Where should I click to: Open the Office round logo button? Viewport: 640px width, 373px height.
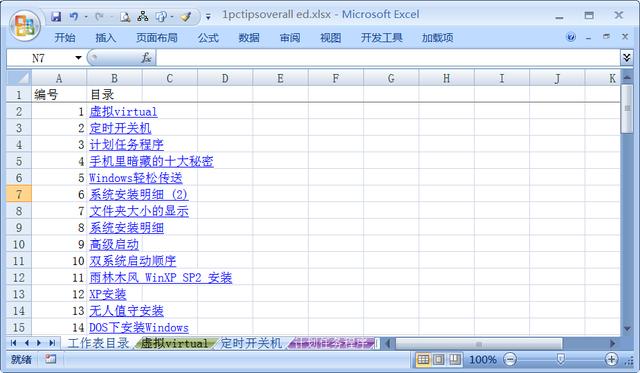pos(24,25)
